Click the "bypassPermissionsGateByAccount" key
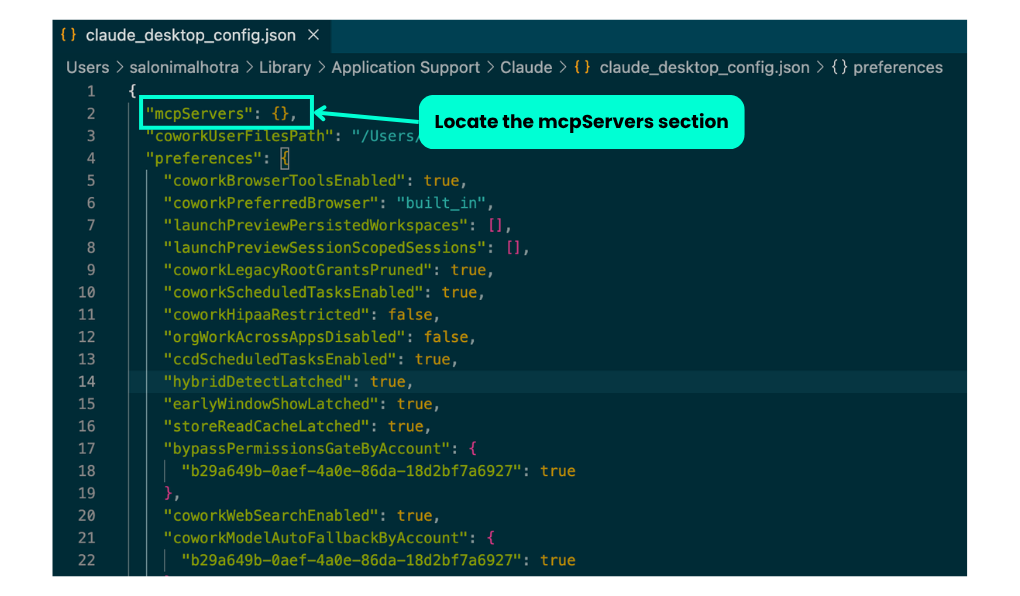The image size is (1020, 596). tap(307, 449)
